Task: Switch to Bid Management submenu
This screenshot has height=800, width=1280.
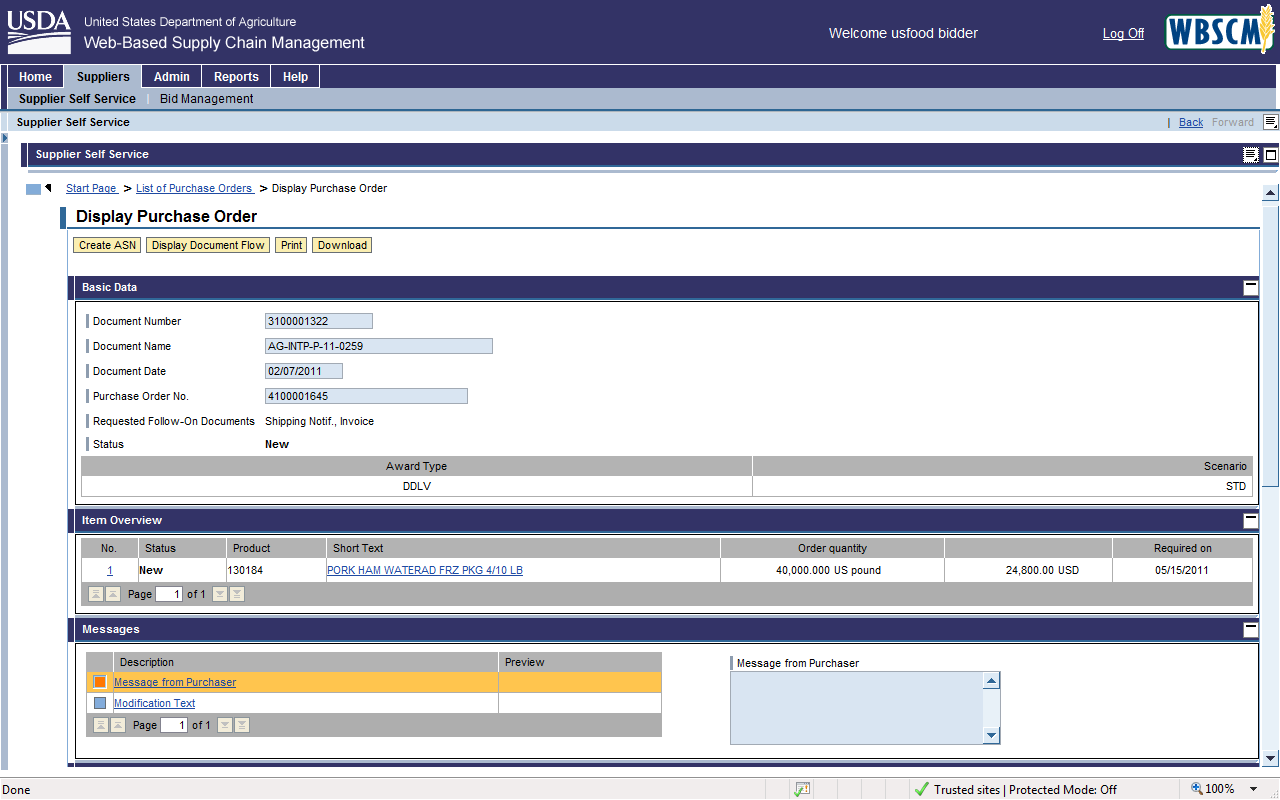Action: pyautogui.click(x=206, y=99)
